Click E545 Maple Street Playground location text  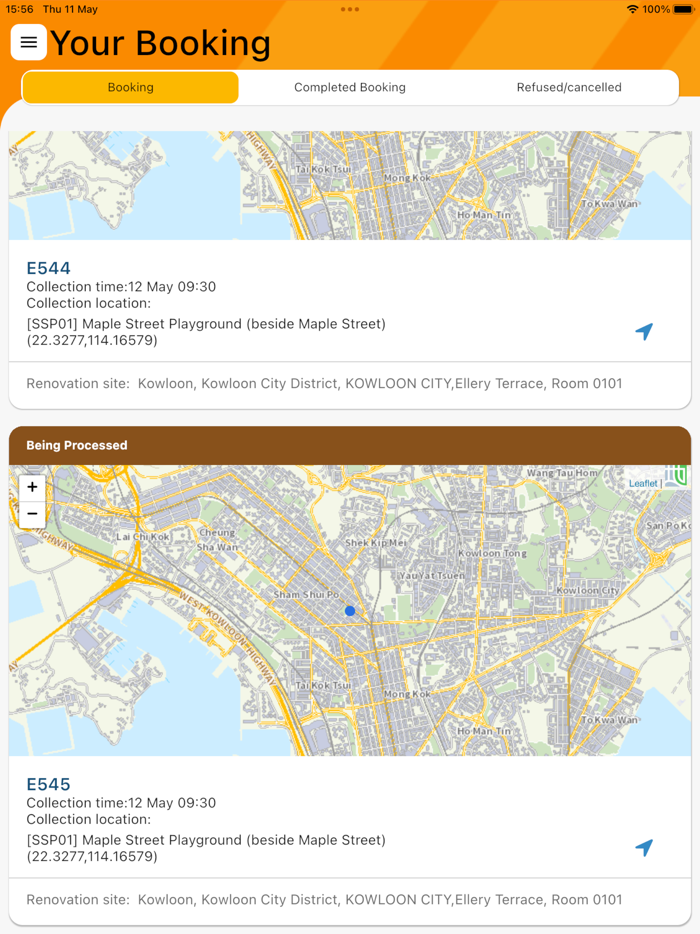[x=206, y=840]
